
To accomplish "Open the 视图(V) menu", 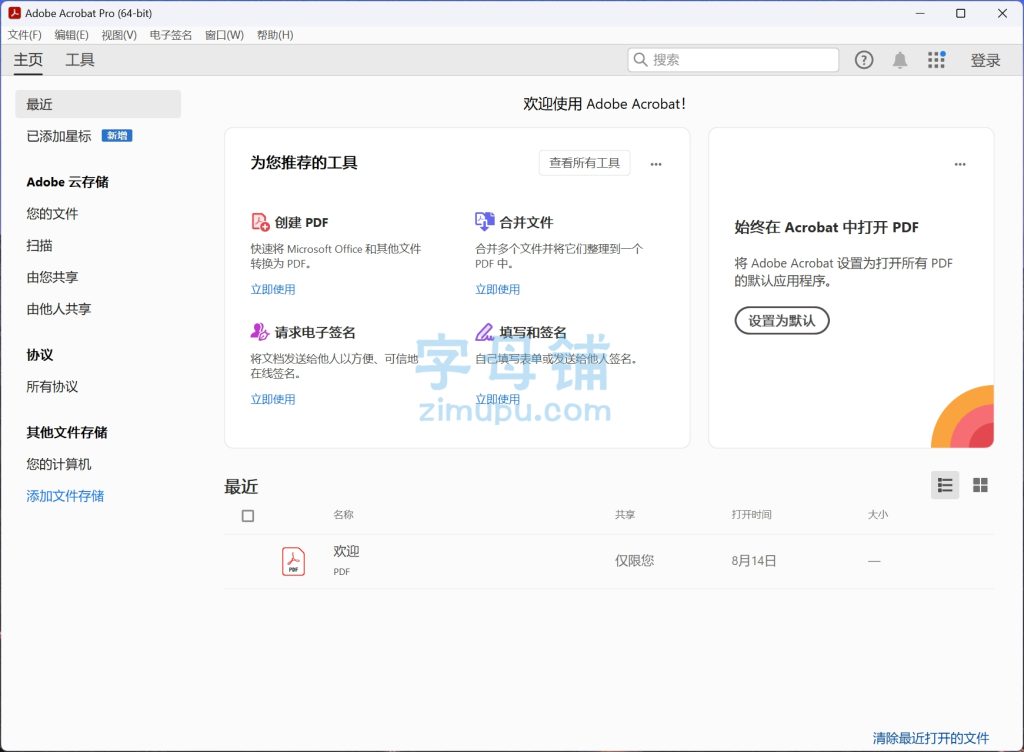I will tap(119, 35).
